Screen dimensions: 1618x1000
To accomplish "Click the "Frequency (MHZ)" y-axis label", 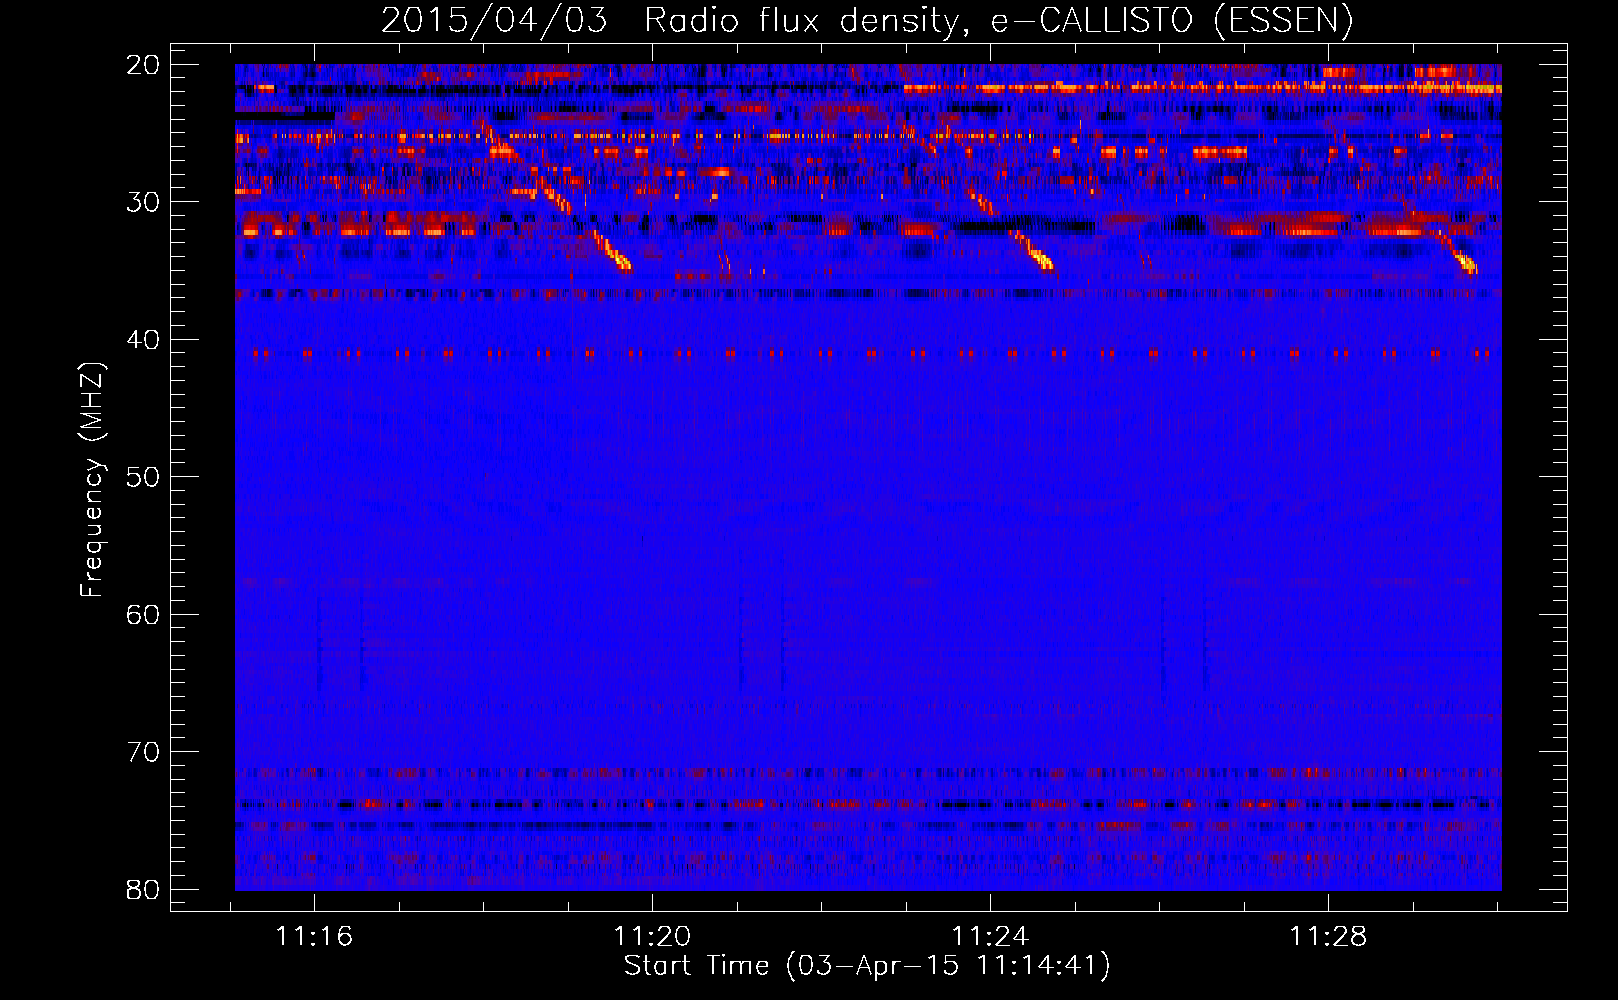I will pos(92,480).
